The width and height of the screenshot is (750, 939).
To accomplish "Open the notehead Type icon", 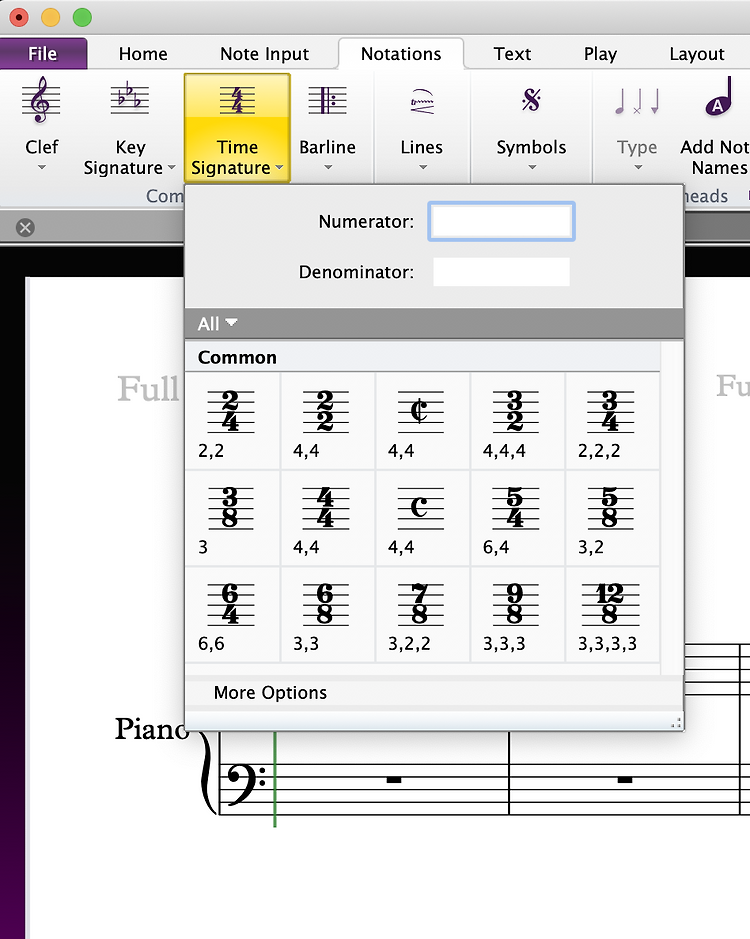I will [637, 101].
